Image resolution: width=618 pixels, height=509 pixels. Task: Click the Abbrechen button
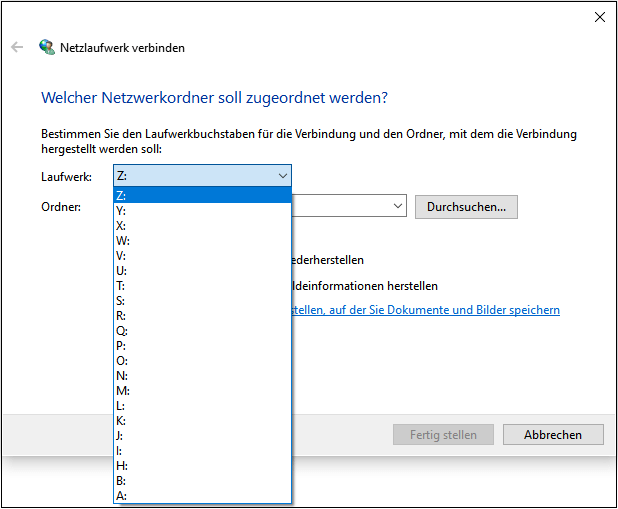[x=553, y=434]
